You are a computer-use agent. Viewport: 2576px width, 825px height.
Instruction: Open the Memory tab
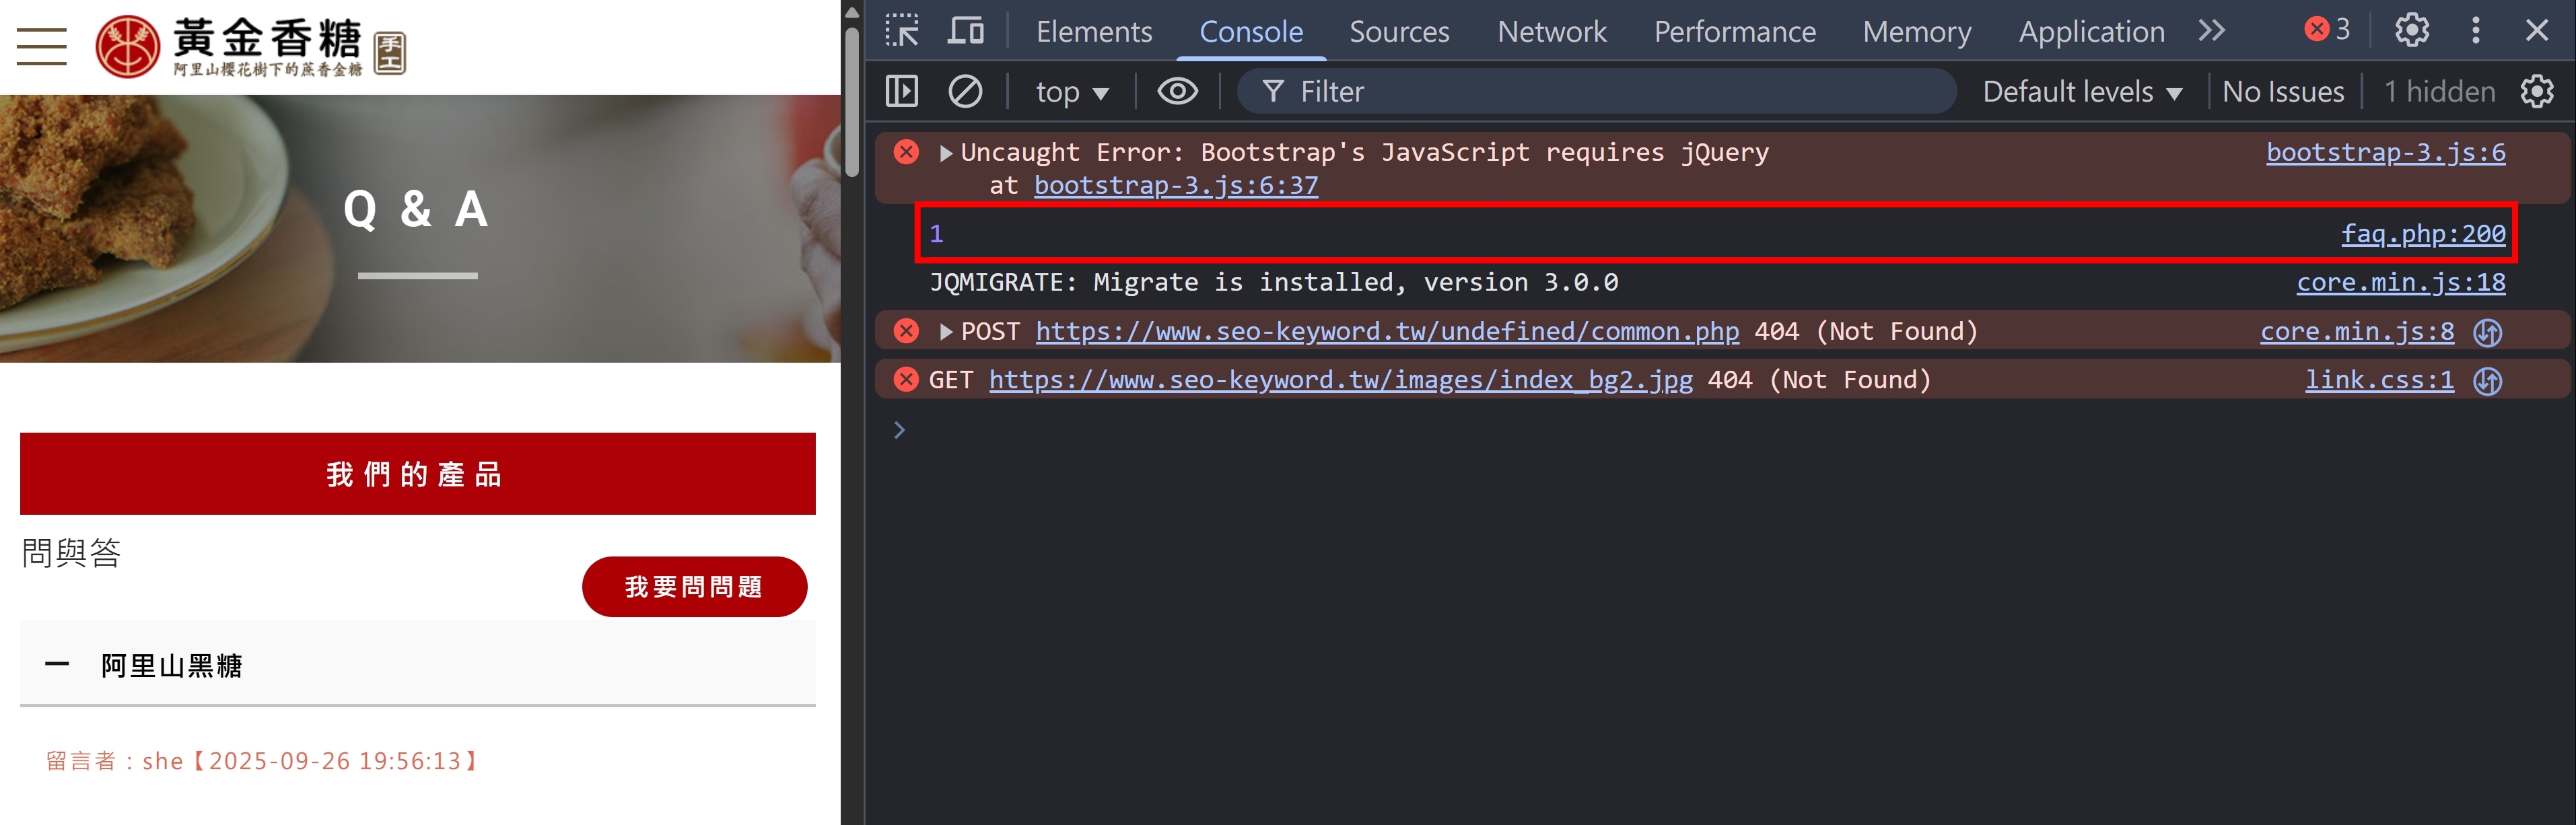point(1917,31)
